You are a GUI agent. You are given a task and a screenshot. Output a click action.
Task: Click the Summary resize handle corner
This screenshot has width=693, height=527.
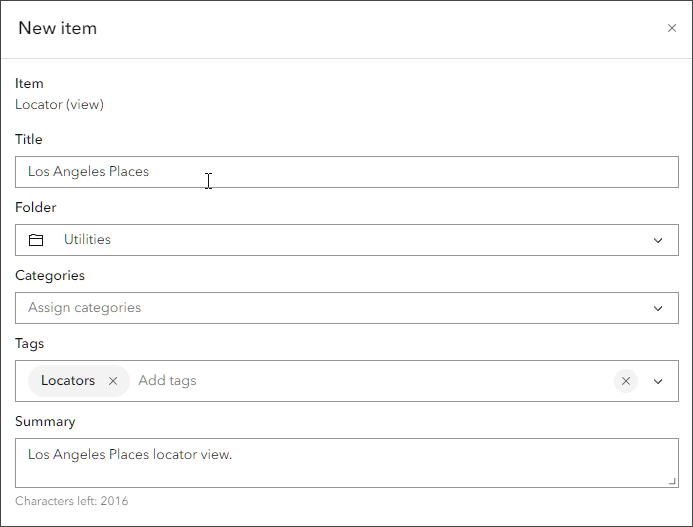pyautogui.click(x=672, y=481)
